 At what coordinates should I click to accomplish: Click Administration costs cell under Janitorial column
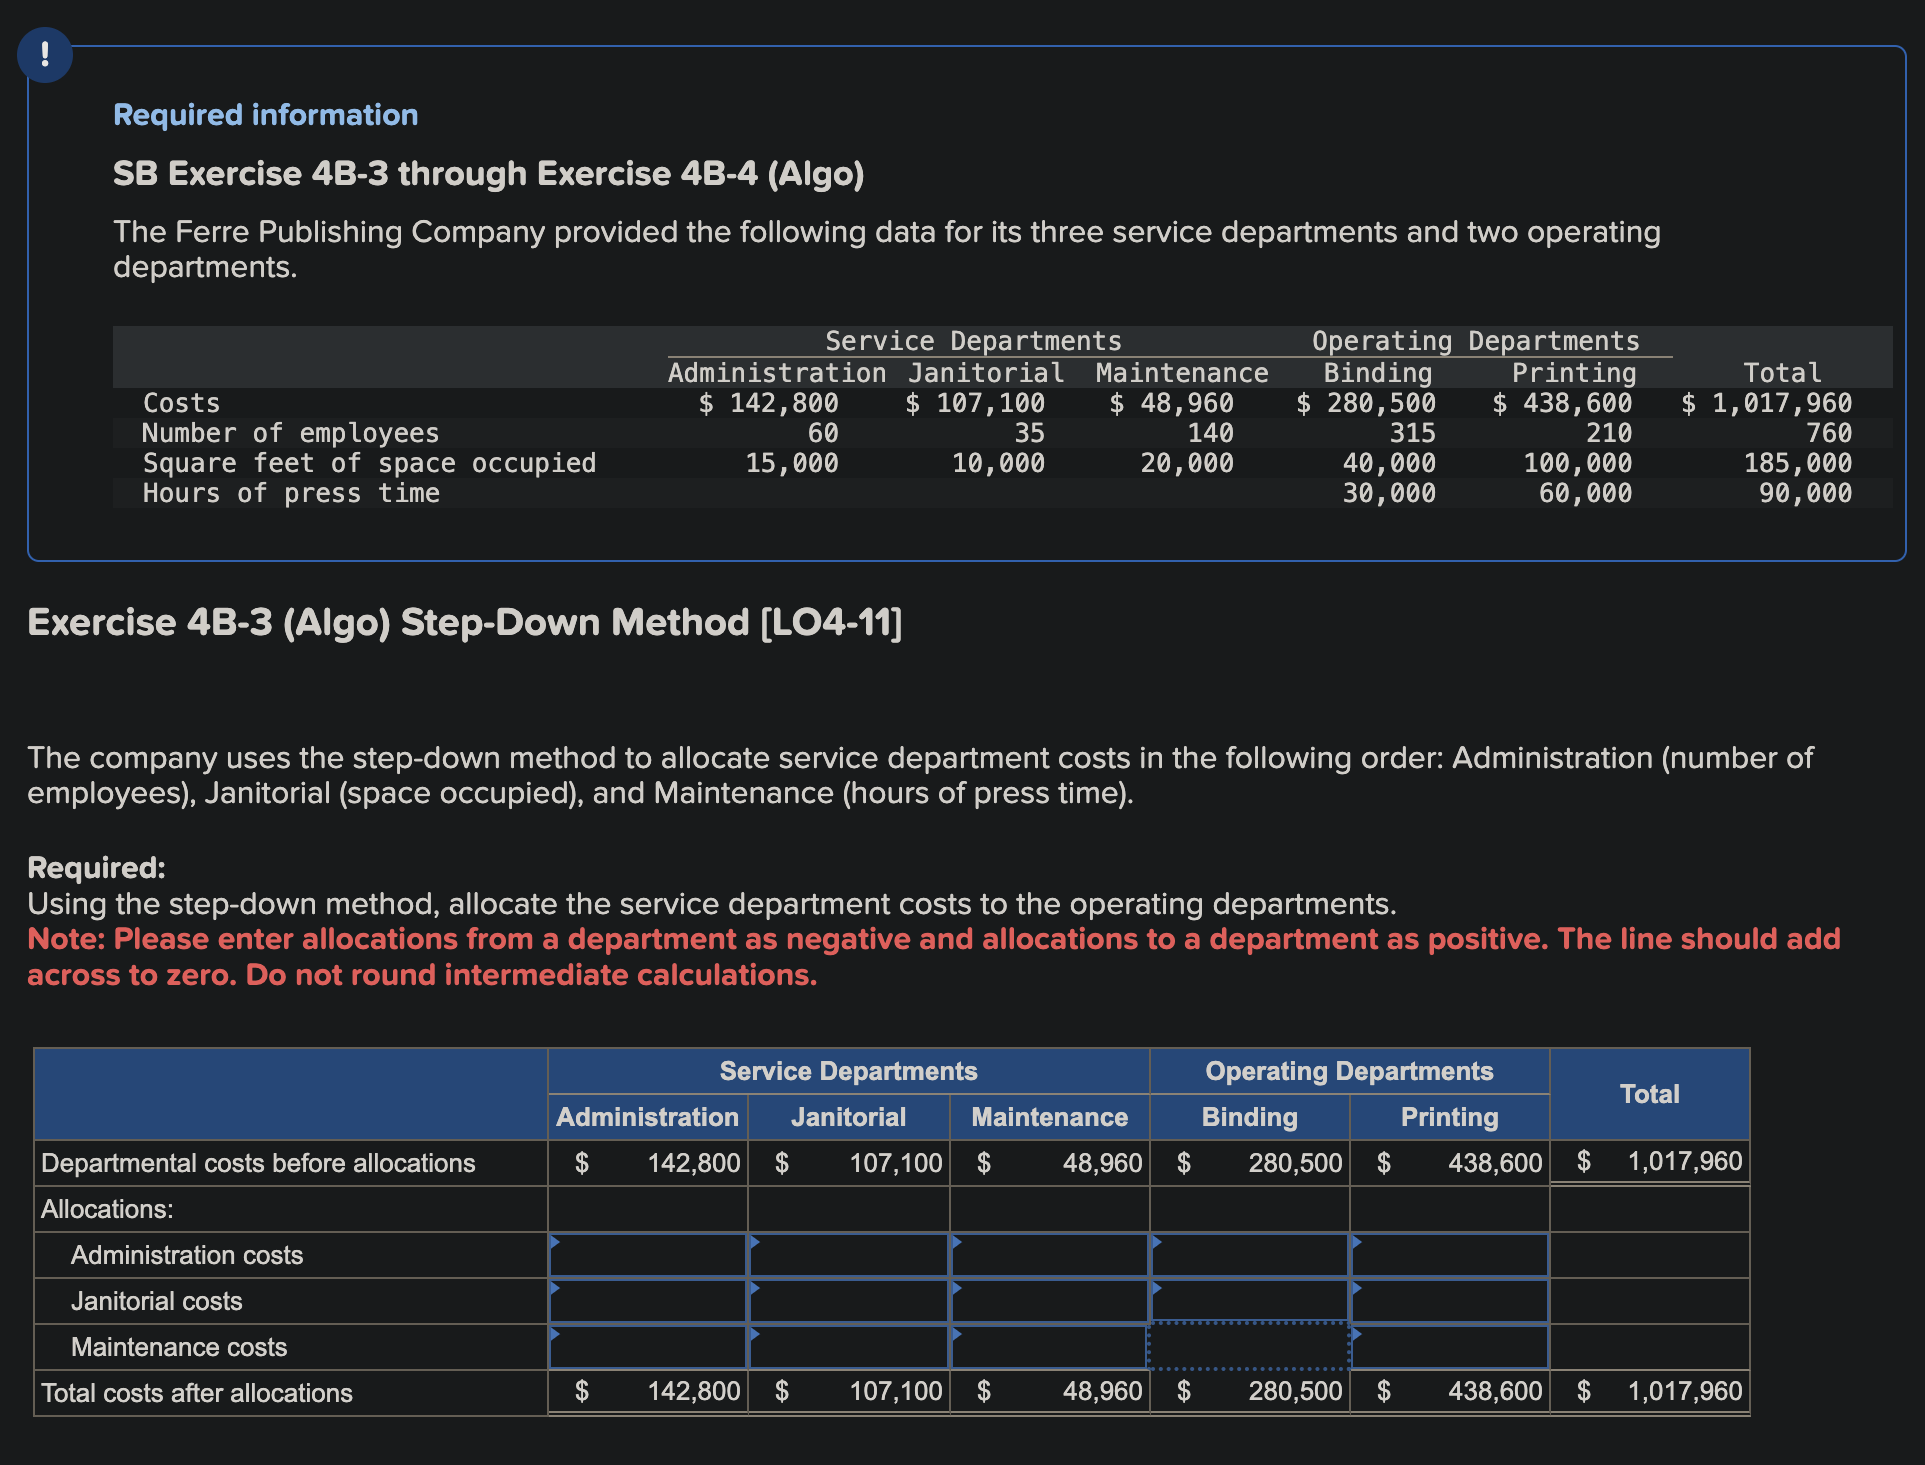click(x=848, y=1255)
